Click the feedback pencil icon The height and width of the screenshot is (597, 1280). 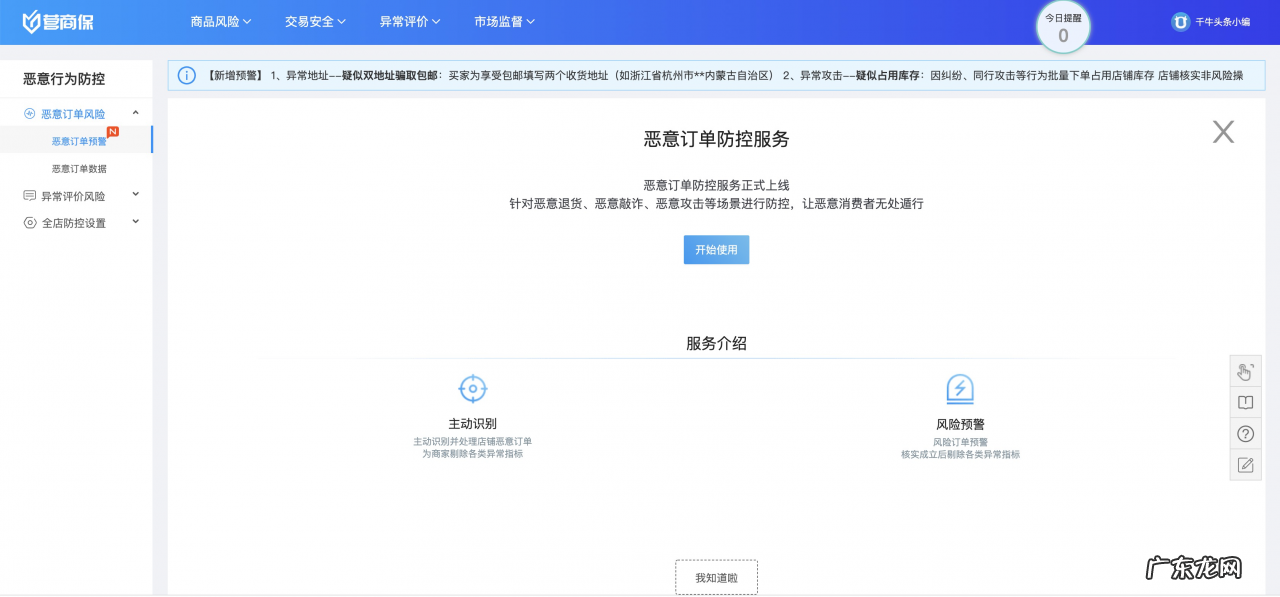(x=1245, y=464)
